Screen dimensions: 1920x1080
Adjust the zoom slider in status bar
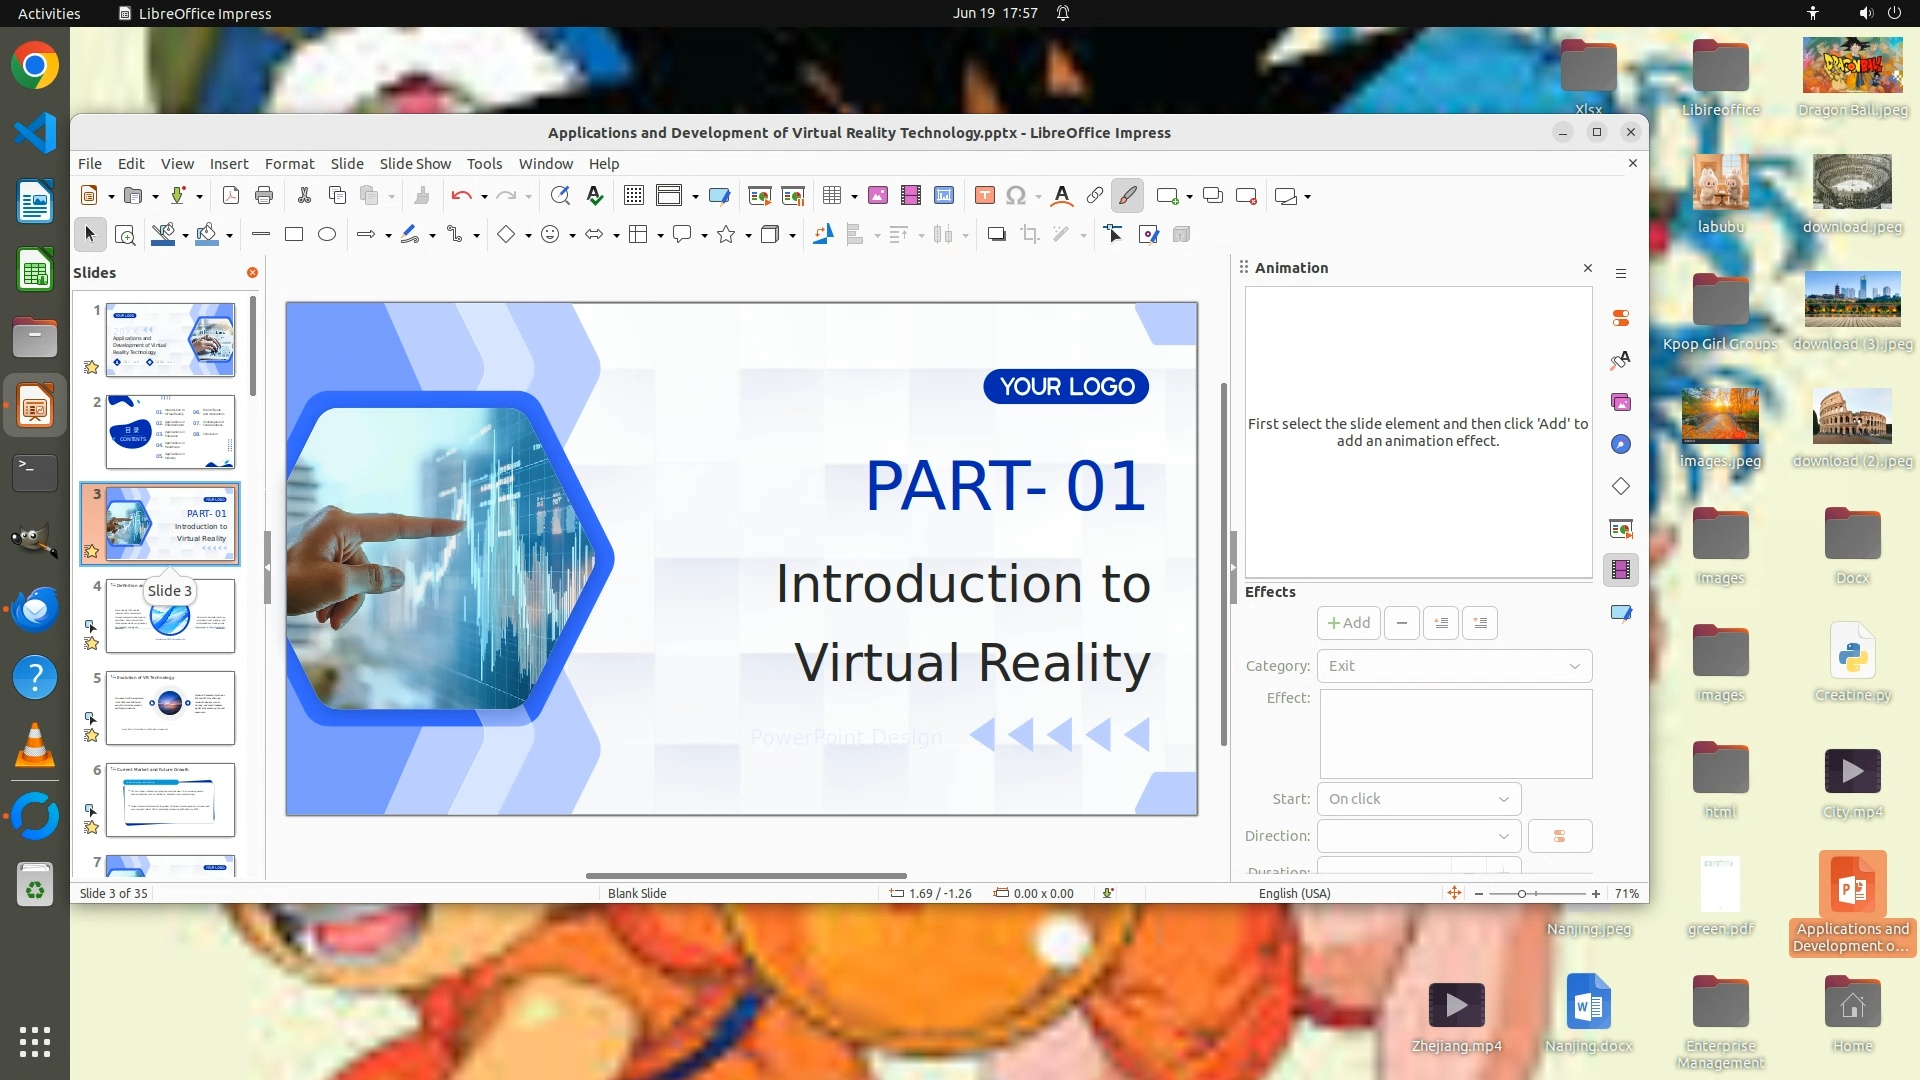coord(1522,894)
